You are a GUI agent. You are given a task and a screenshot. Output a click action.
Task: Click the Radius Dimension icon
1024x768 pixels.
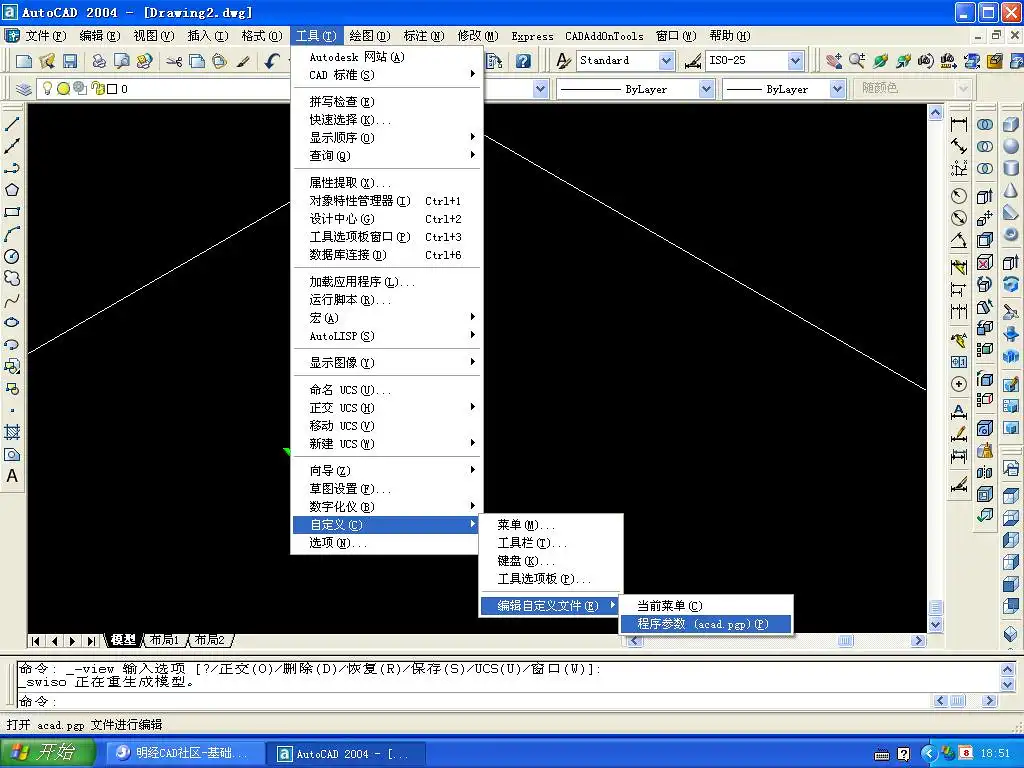click(x=959, y=196)
